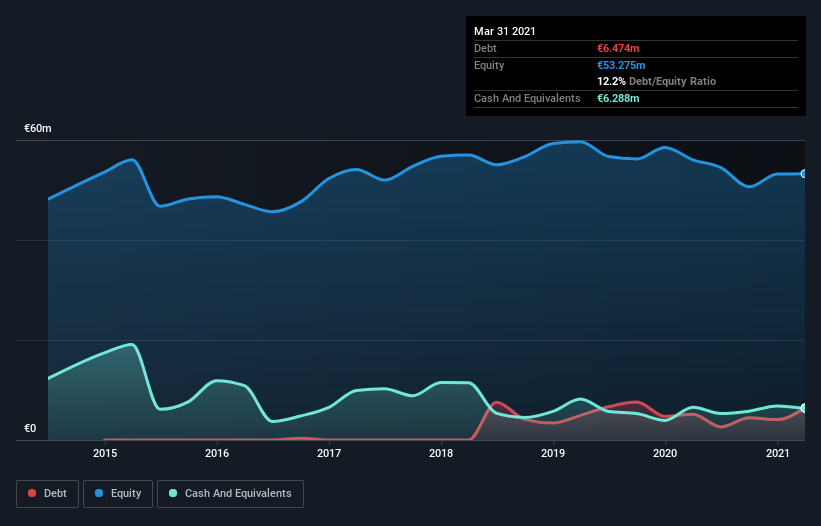Image resolution: width=821 pixels, height=526 pixels.
Task: Click the Equity line endpoint marker
Action: [x=804, y=174]
